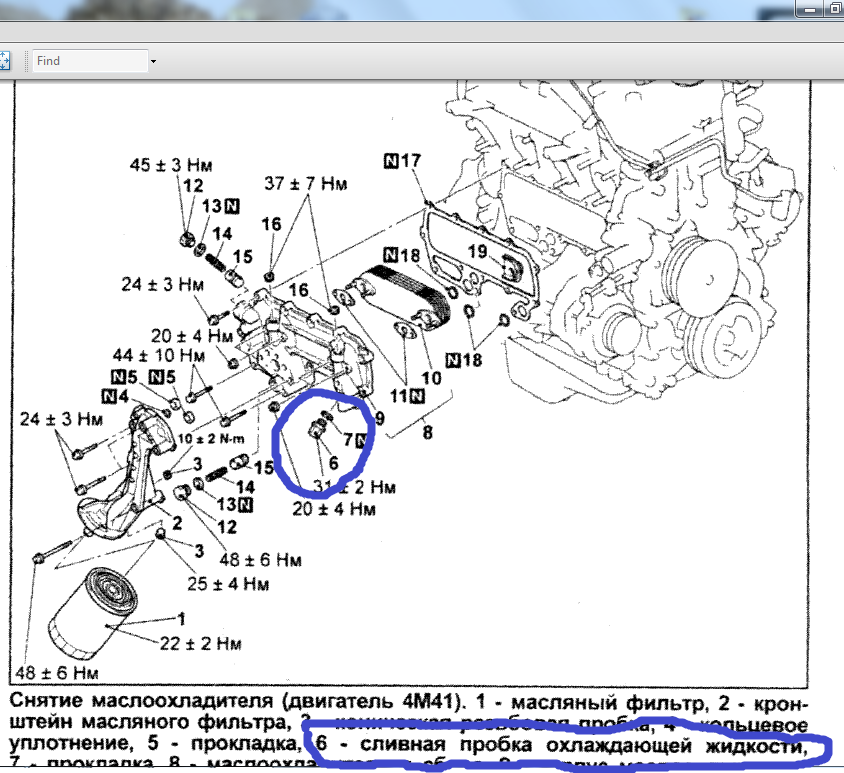Click the fit-page arrows toolbar icon
844x773 pixels.
pos(4,61)
